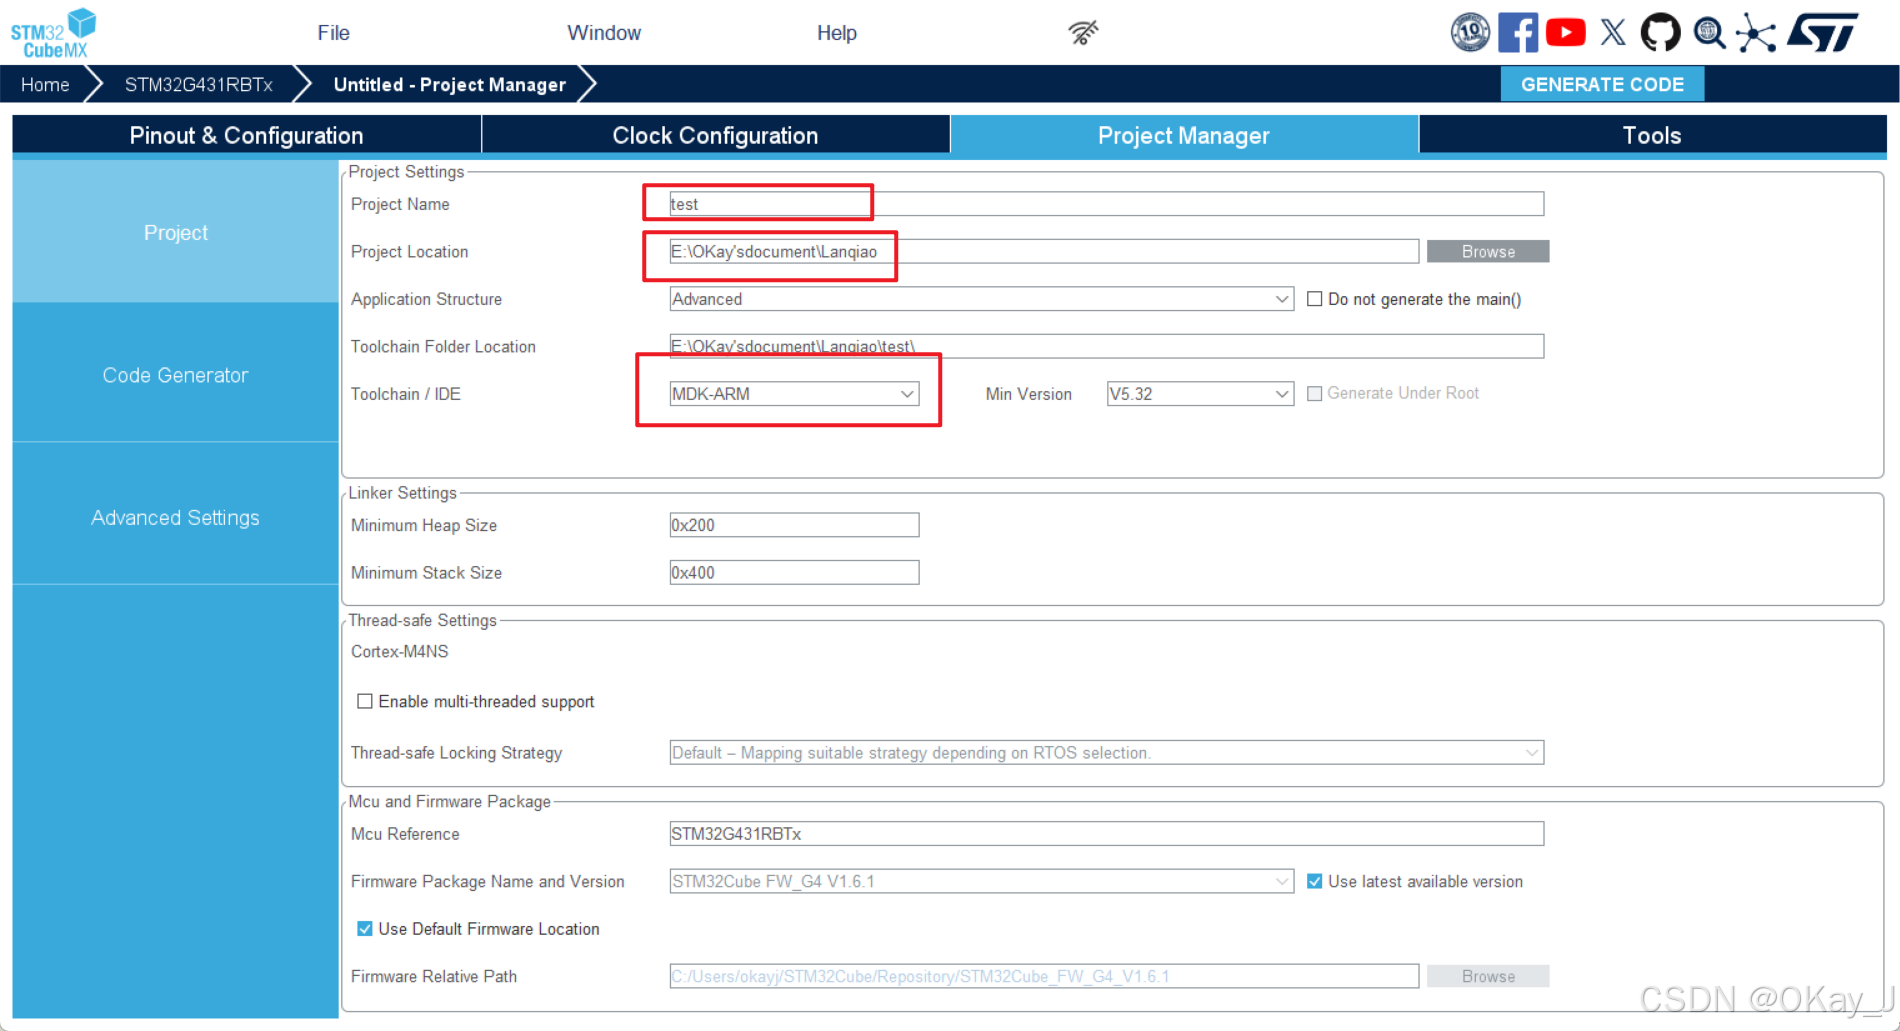Open the Min Version dropdown

1200,394
